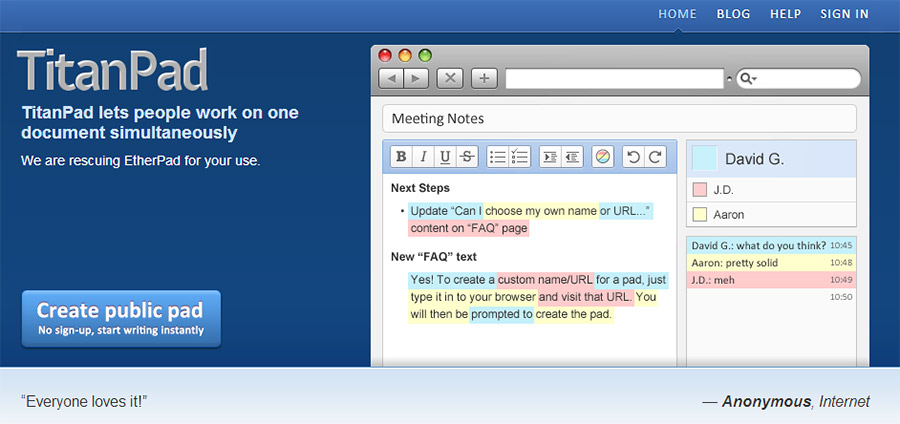
Task: Insert a checklist using the checkmark list icon
Action: pyautogui.click(x=519, y=157)
